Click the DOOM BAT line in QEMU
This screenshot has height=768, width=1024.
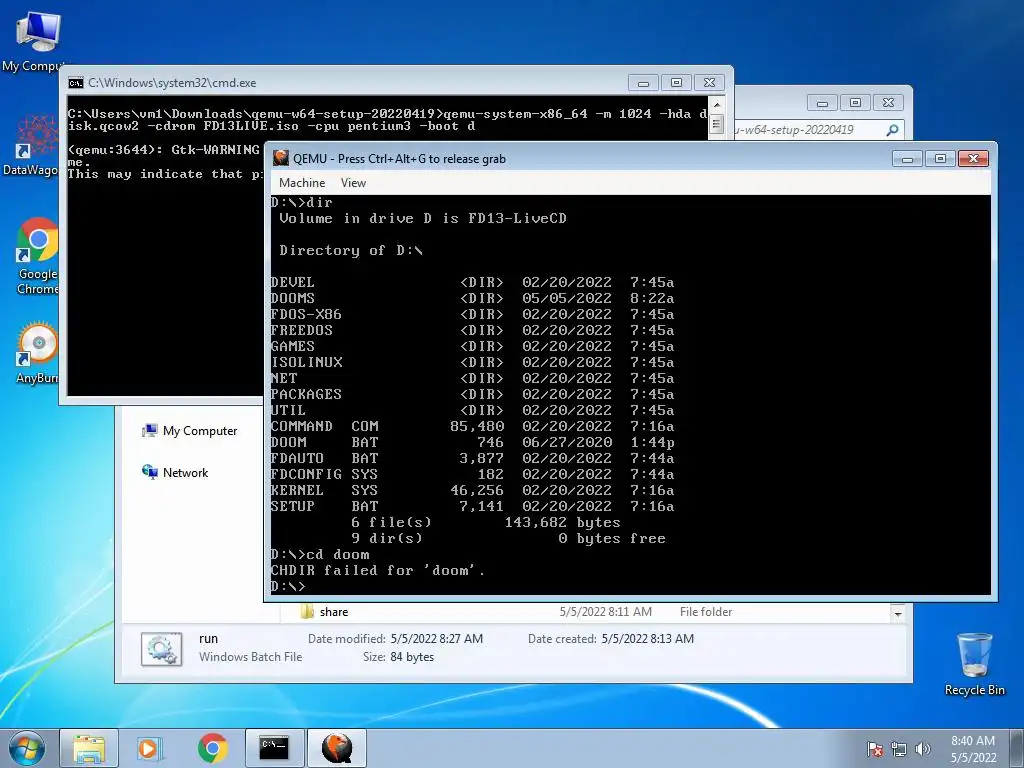click(x=472, y=442)
